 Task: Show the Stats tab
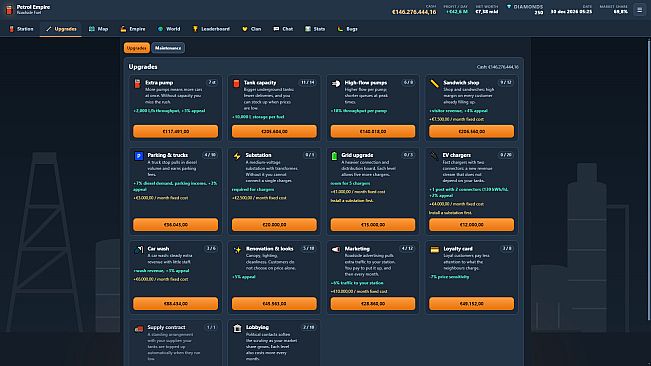point(315,29)
